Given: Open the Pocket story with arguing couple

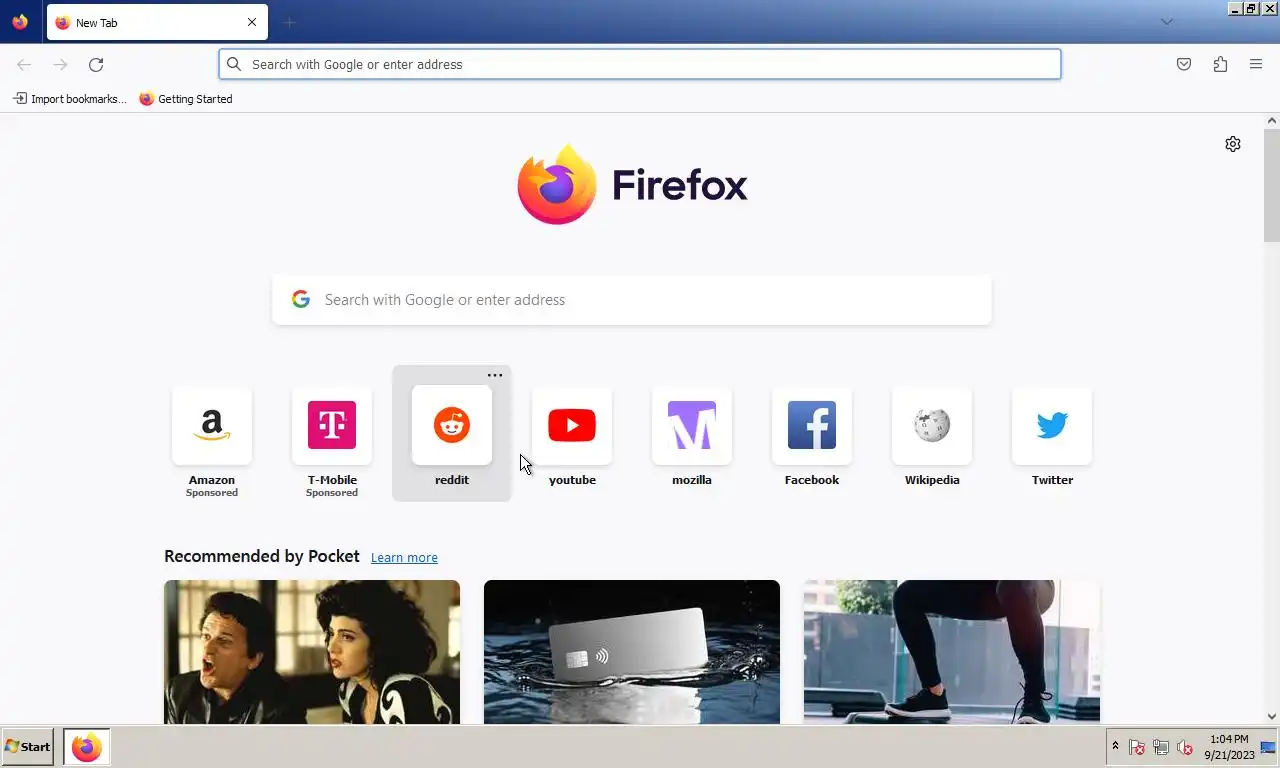Looking at the screenshot, I should tap(312, 652).
